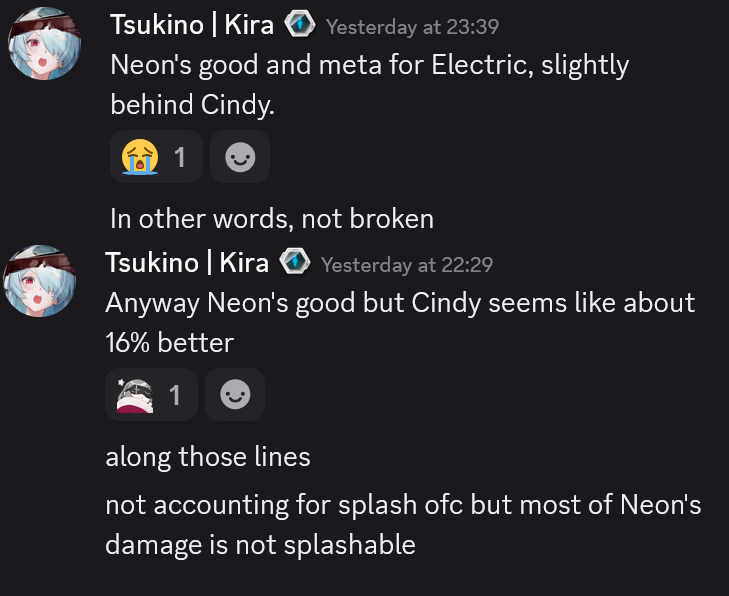Click the 'Yesterday at 23:39' timestamp

coord(412,26)
